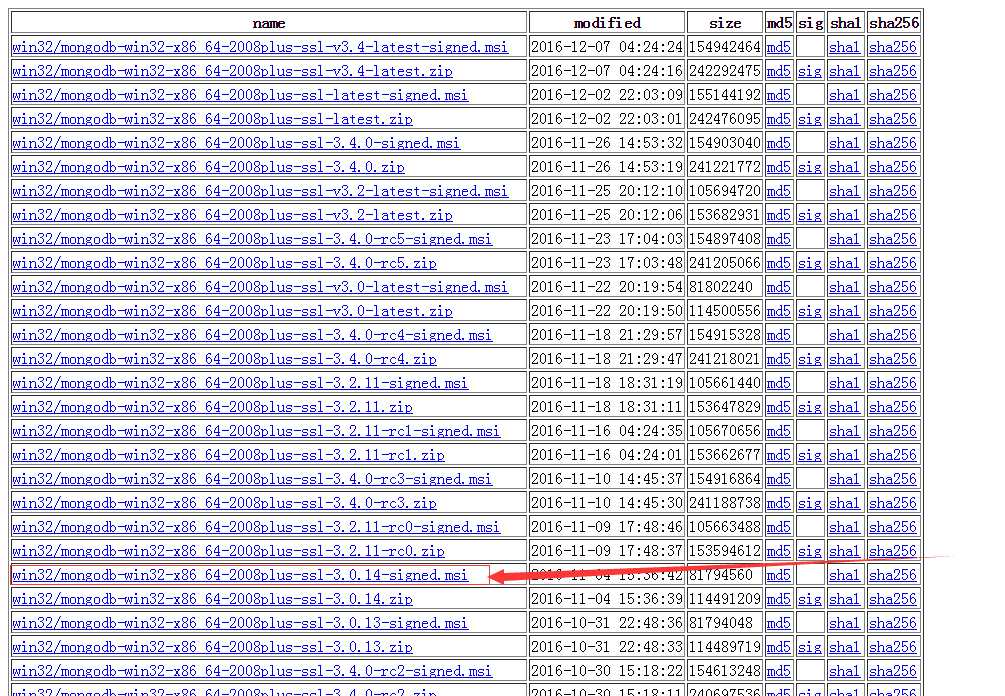Open sha256 link for ssl-3.4.0-rc4-signed.msi
The width and height of the screenshot is (1005, 696).
tap(893, 335)
